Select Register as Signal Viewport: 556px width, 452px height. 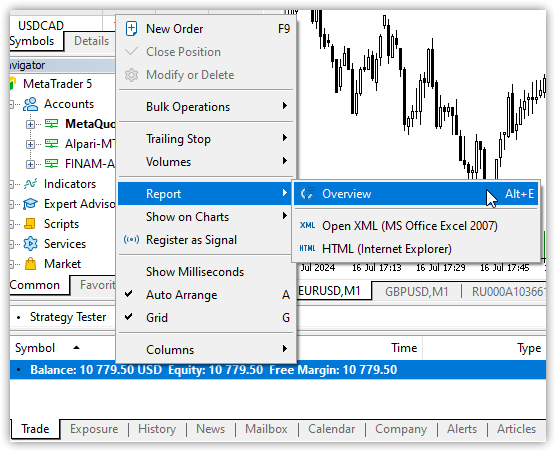click(x=206, y=240)
